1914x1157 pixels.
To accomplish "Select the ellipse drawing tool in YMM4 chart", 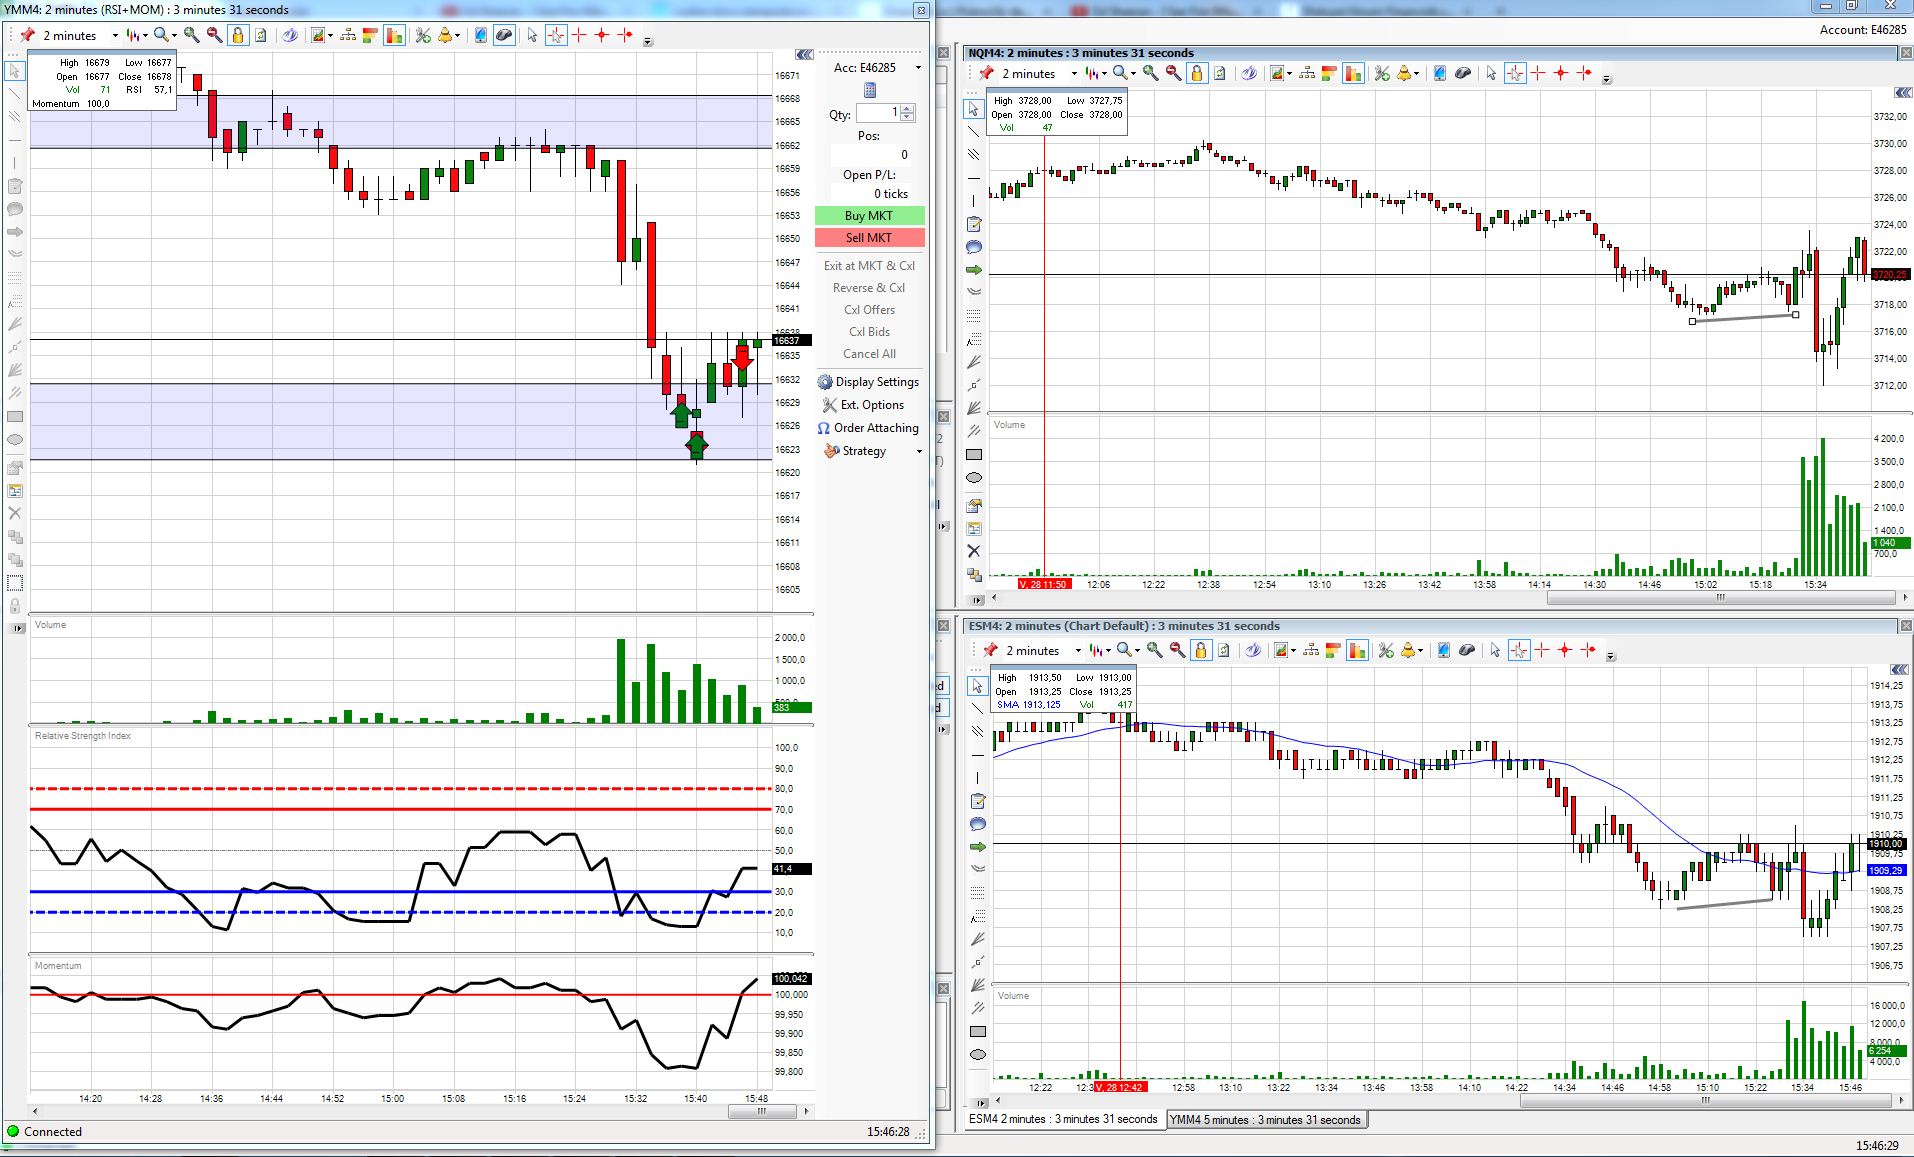I will point(15,440).
